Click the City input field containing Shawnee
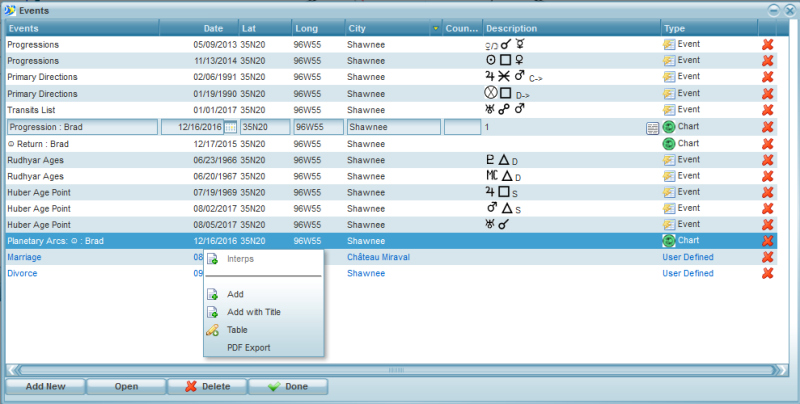Screen dimensions: 800x404 pyautogui.click(x=392, y=127)
